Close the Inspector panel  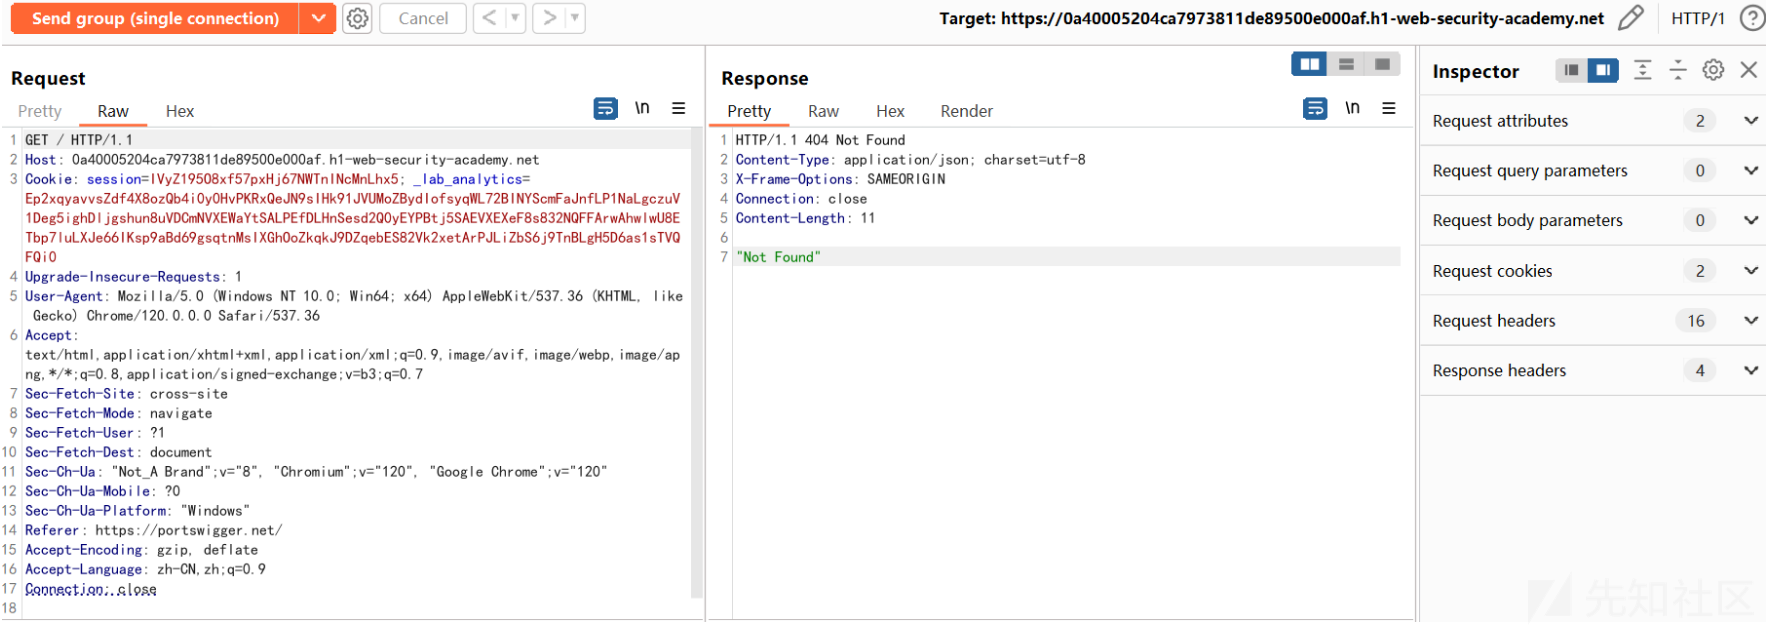pyautogui.click(x=1748, y=70)
